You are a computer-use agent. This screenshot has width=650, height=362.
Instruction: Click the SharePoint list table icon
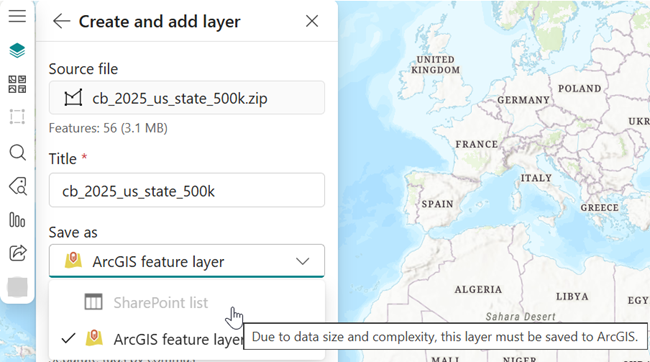(x=93, y=302)
